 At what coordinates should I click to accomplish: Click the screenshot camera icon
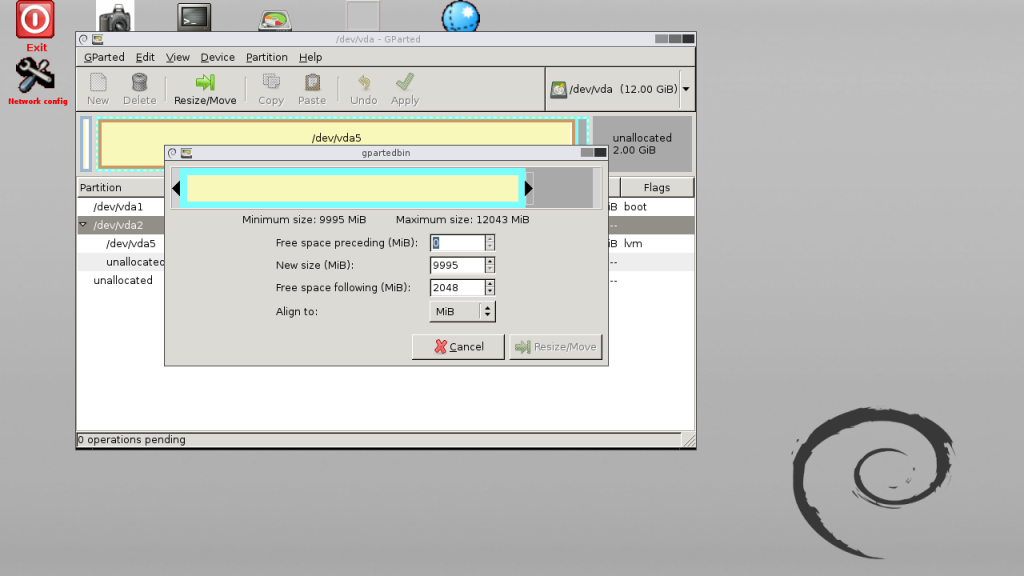click(114, 14)
